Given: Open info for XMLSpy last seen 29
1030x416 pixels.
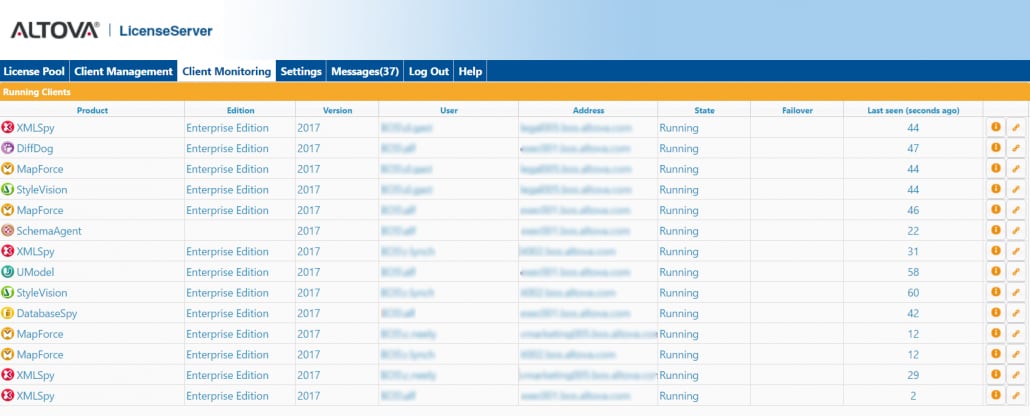Looking at the screenshot, I should pyautogui.click(x=996, y=375).
